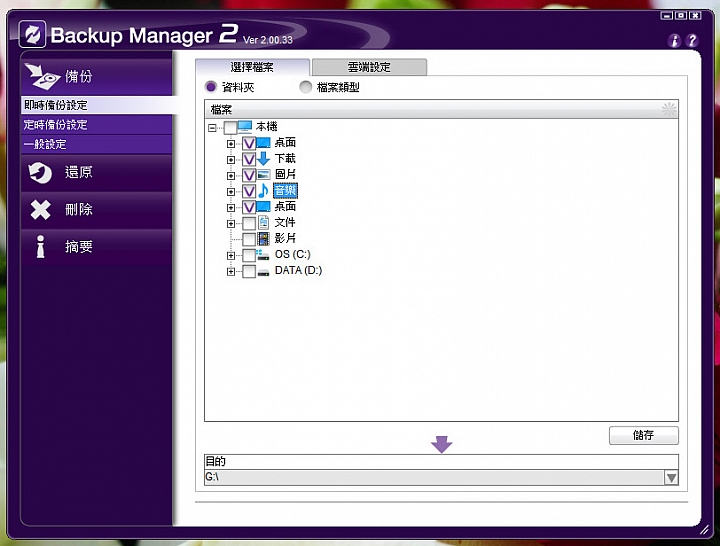Expand the 音樂 tree node
Viewport: 720px width, 546px height.
click(231, 191)
